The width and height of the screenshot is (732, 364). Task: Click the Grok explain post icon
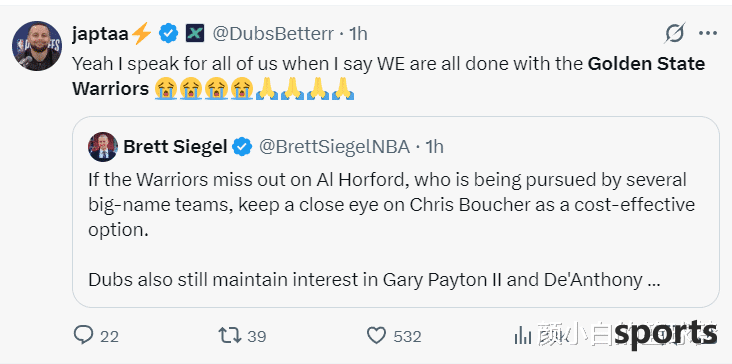click(x=675, y=33)
